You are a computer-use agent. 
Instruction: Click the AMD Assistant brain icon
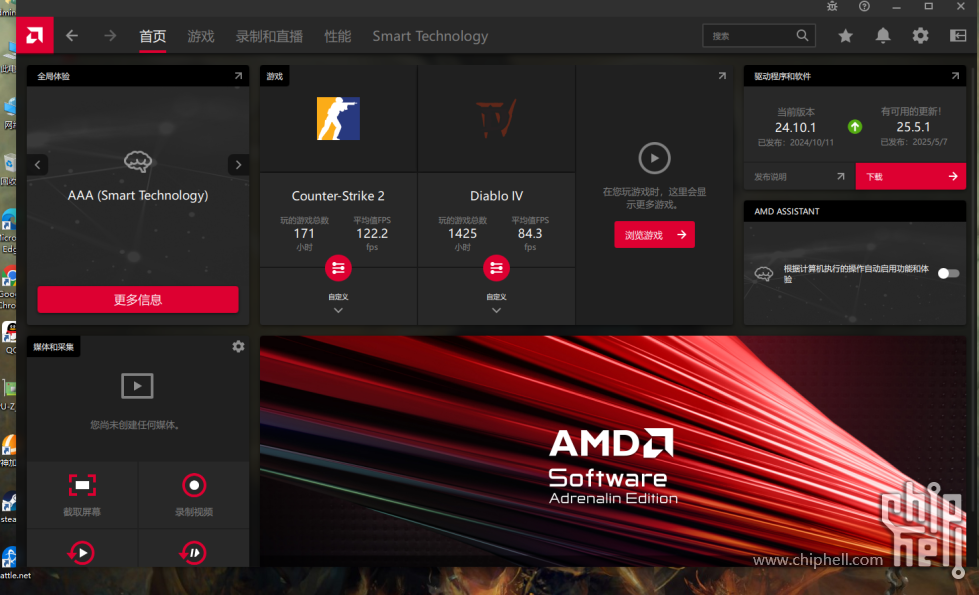tap(764, 273)
